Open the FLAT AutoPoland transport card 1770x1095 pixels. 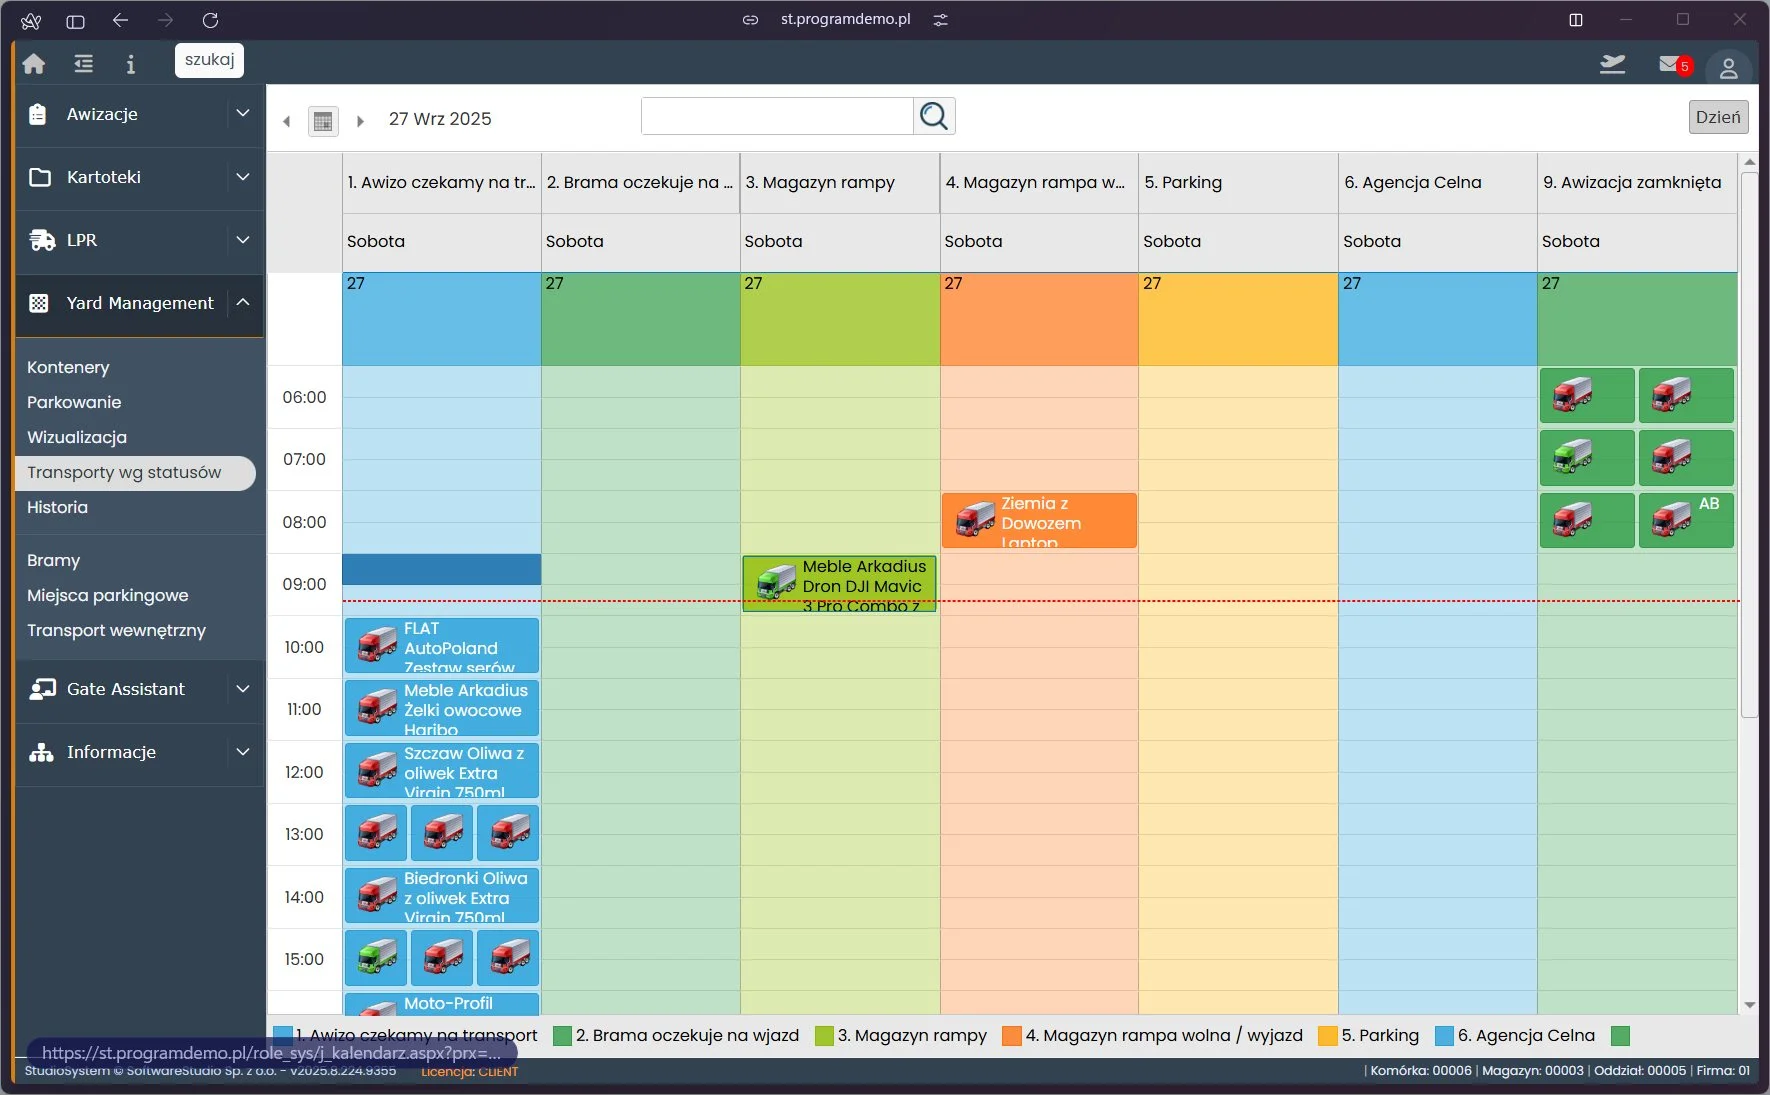441,645
